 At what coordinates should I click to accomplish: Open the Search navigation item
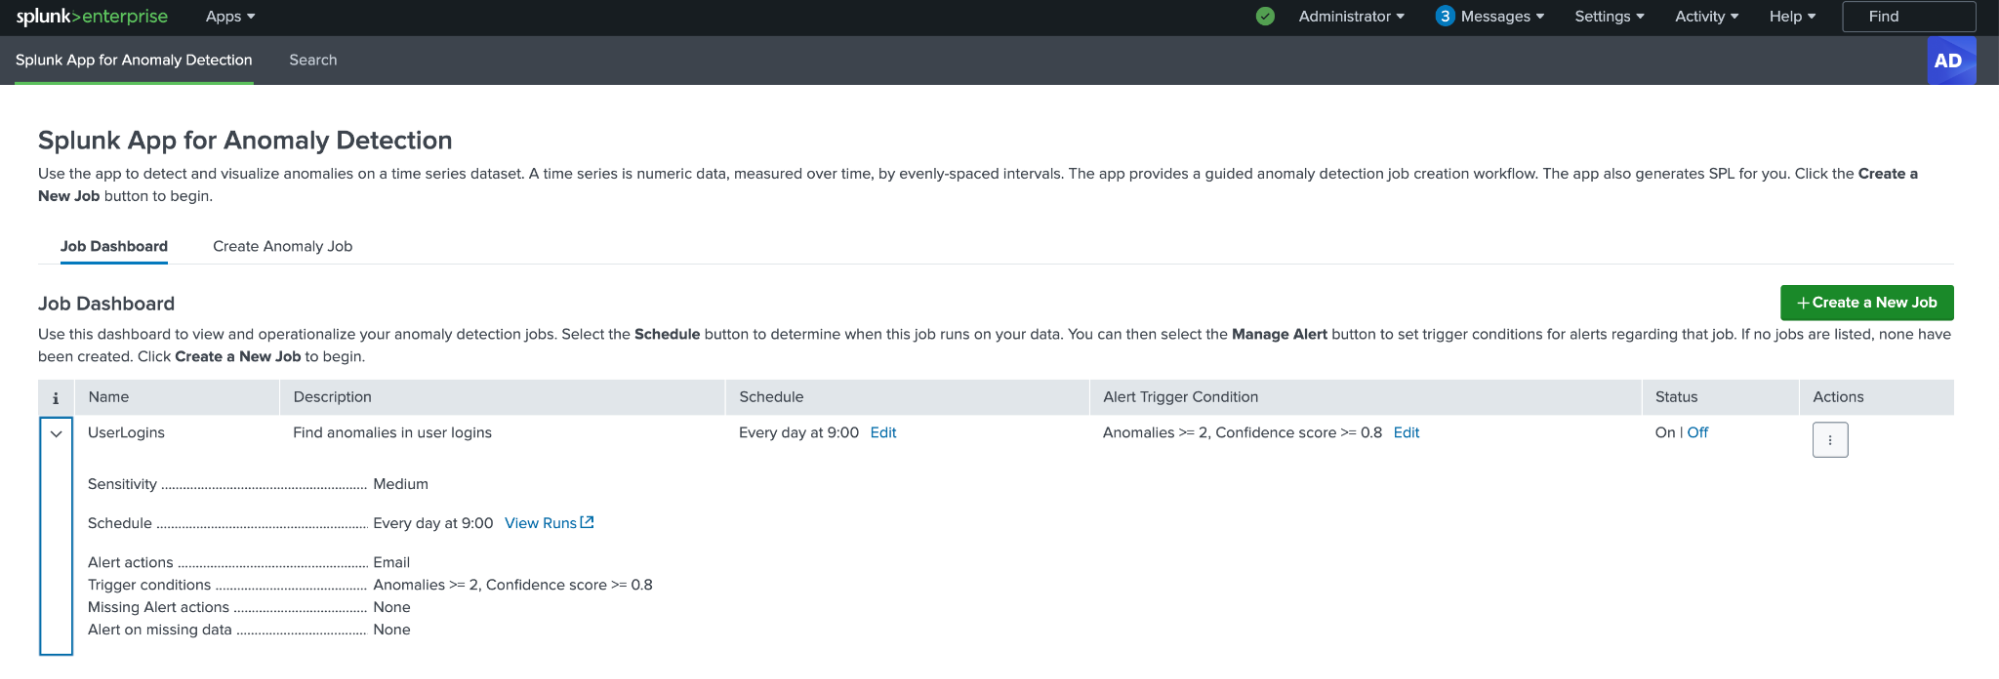[313, 61]
